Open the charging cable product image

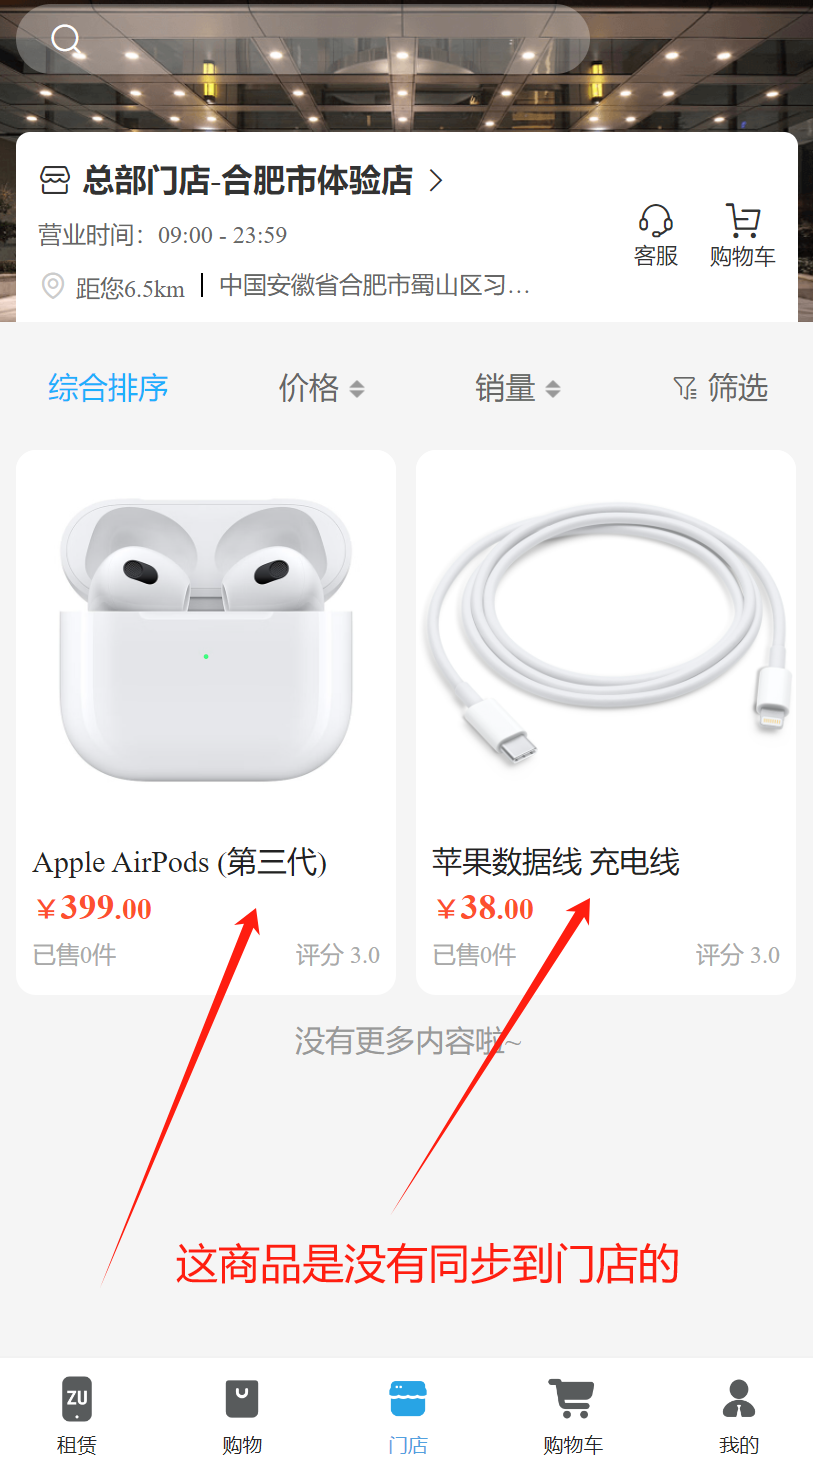(606, 640)
